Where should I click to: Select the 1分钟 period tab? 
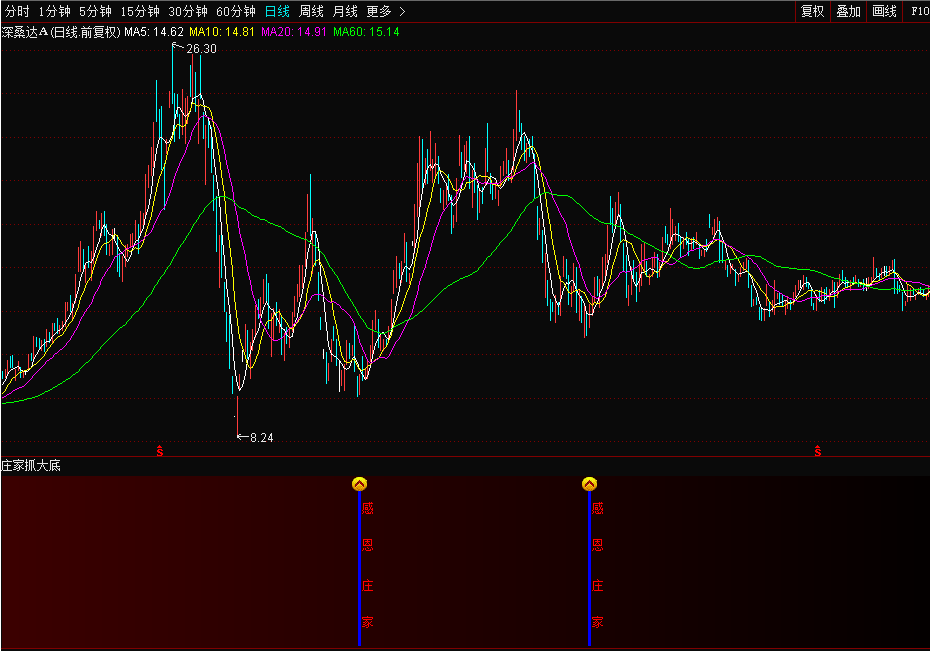[55, 11]
